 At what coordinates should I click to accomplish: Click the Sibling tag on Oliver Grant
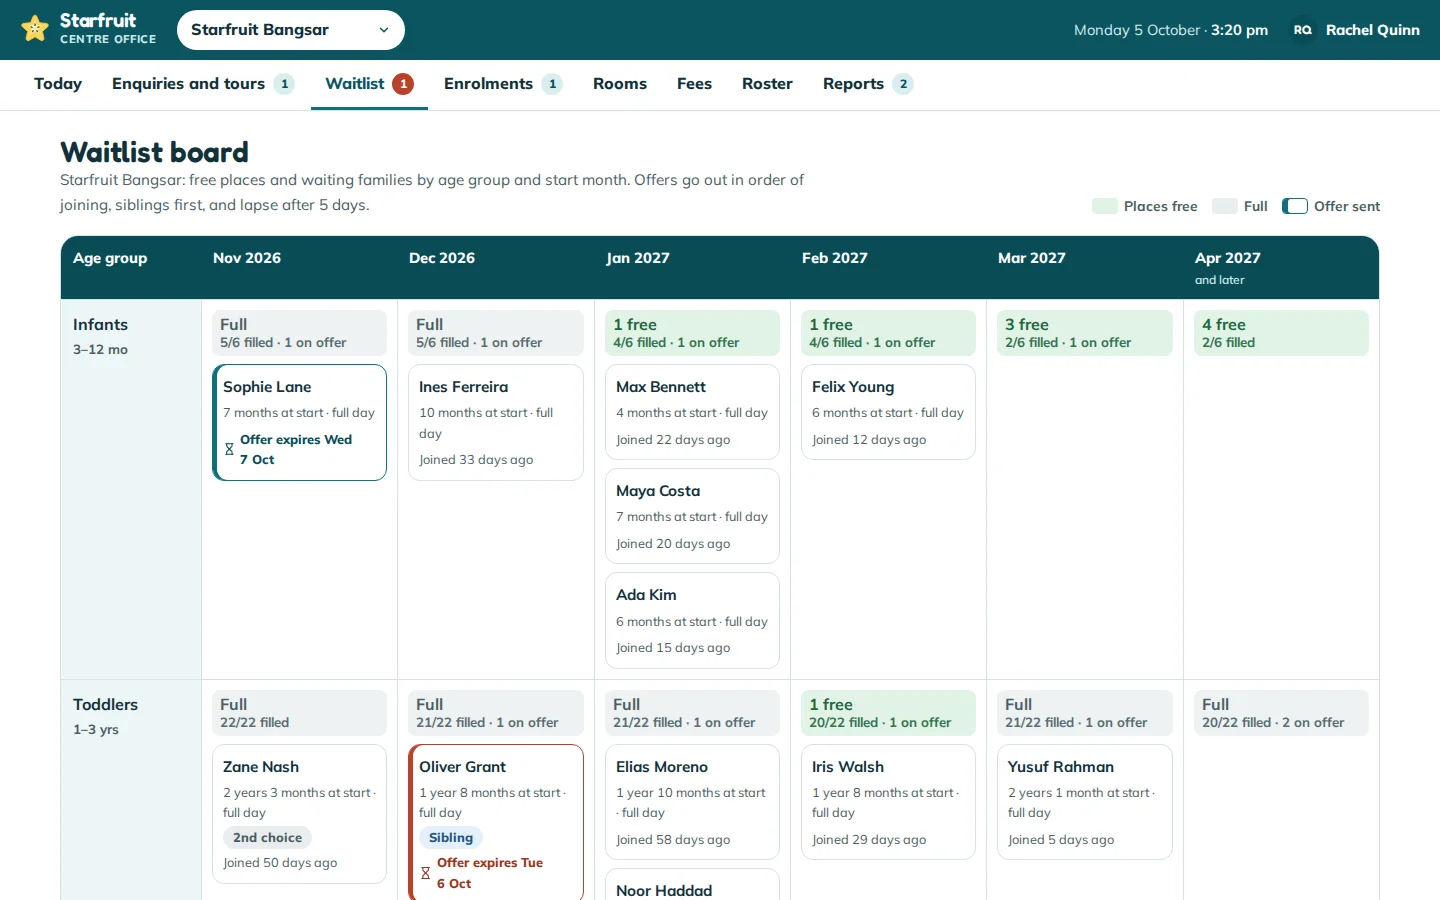(x=451, y=838)
